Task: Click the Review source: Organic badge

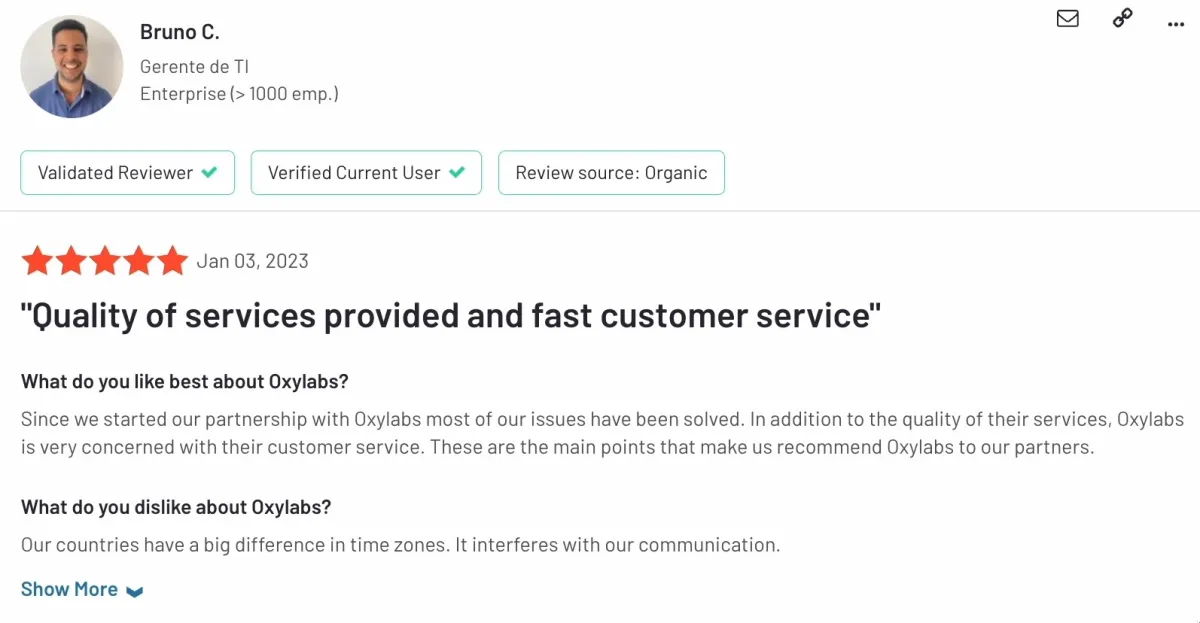Action: coord(611,172)
